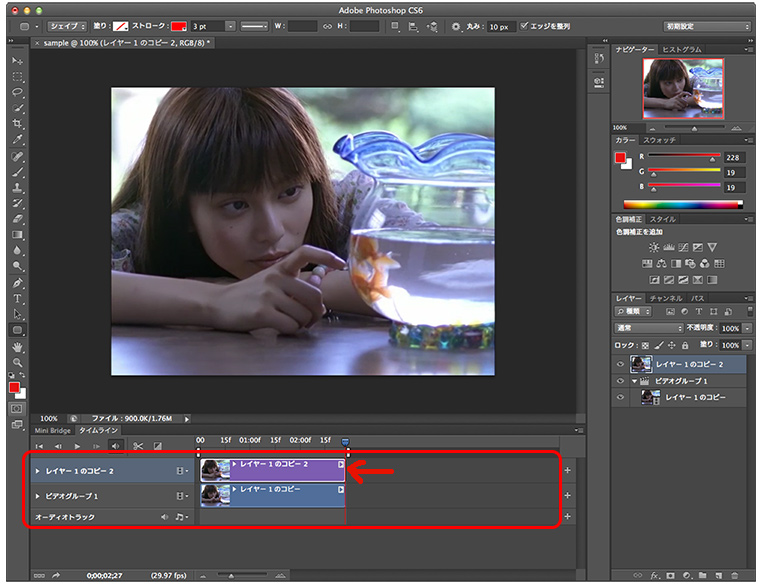
Task: Select the Gradient tool
Action: click(17, 235)
